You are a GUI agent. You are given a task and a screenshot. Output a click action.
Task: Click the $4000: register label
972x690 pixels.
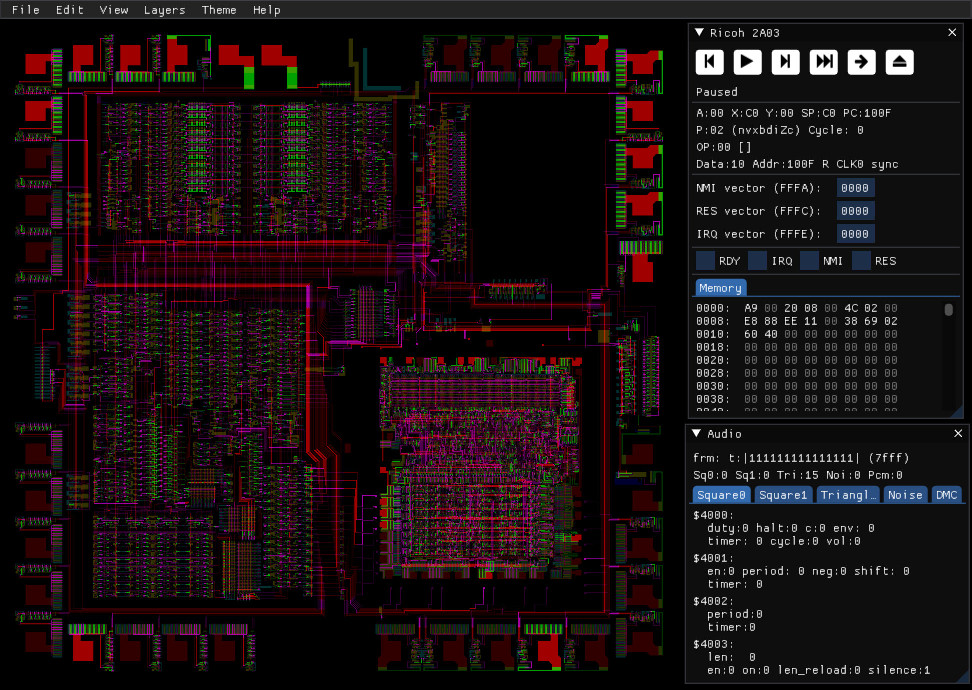point(714,515)
